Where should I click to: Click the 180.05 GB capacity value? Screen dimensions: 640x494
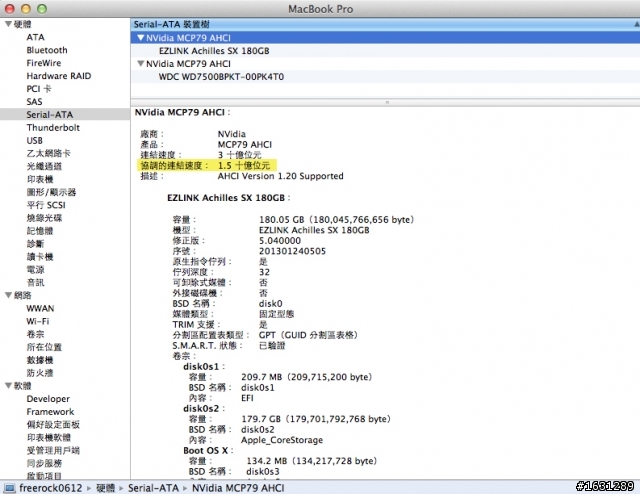pyautogui.click(x=337, y=220)
